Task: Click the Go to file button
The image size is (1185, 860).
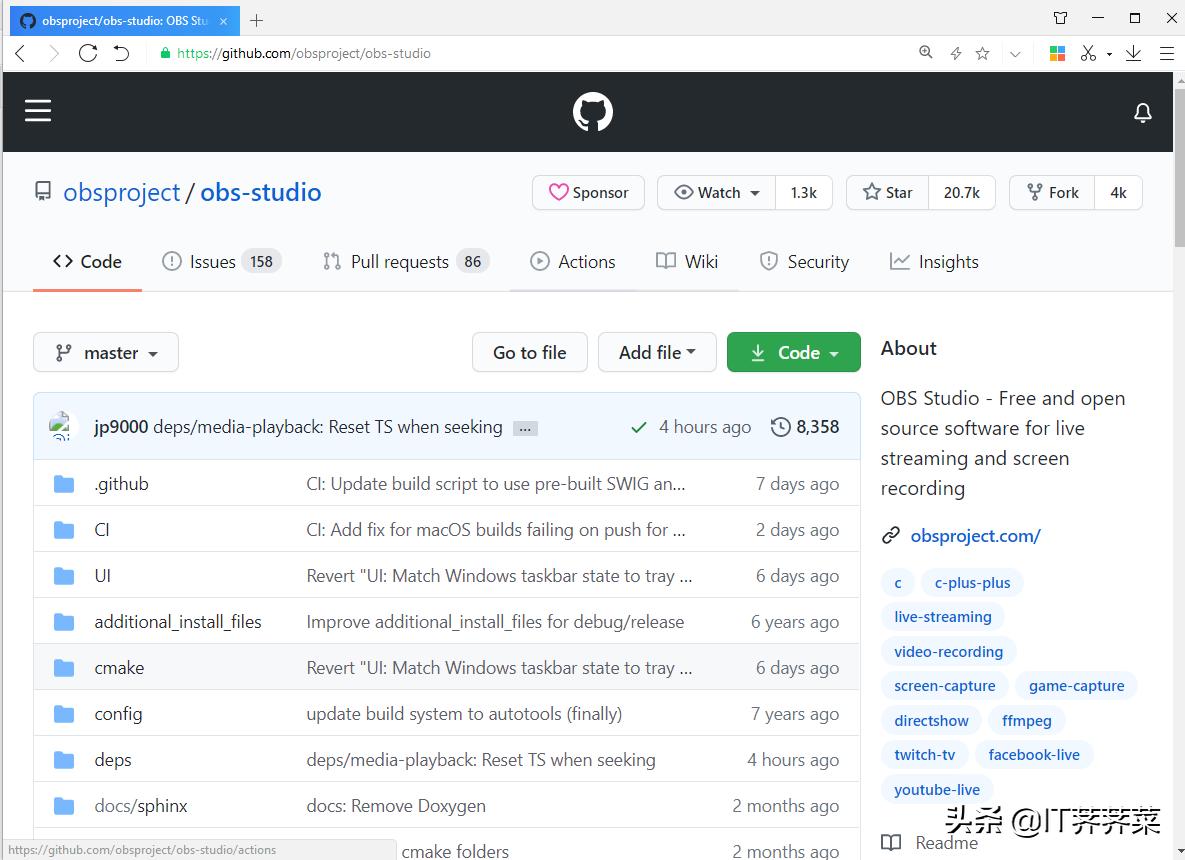Action: coord(529,352)
